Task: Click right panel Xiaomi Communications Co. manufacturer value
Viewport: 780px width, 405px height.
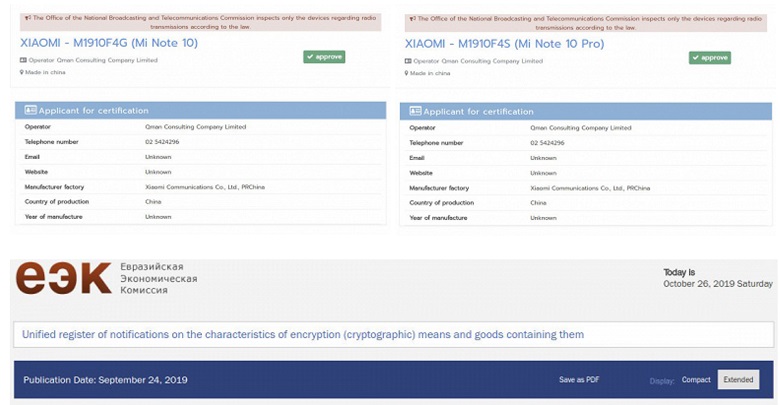Action: 590,188
